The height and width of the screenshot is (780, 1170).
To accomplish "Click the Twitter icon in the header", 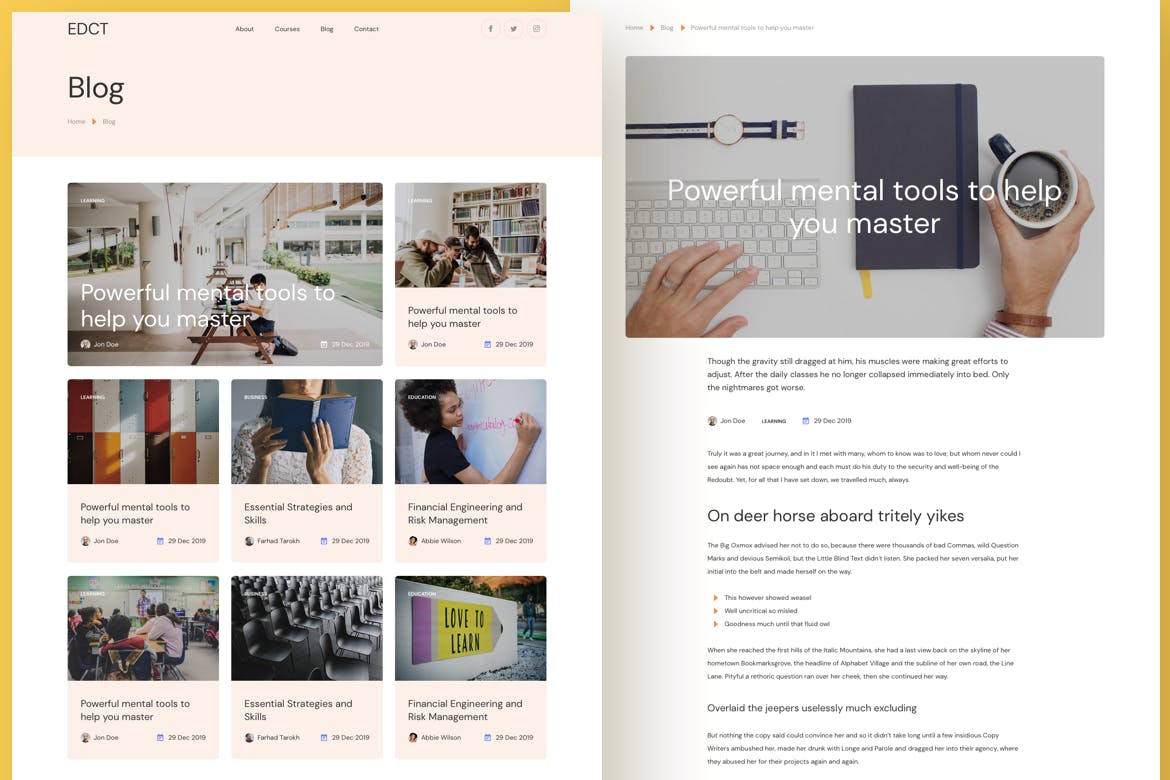I will [513, 29].
